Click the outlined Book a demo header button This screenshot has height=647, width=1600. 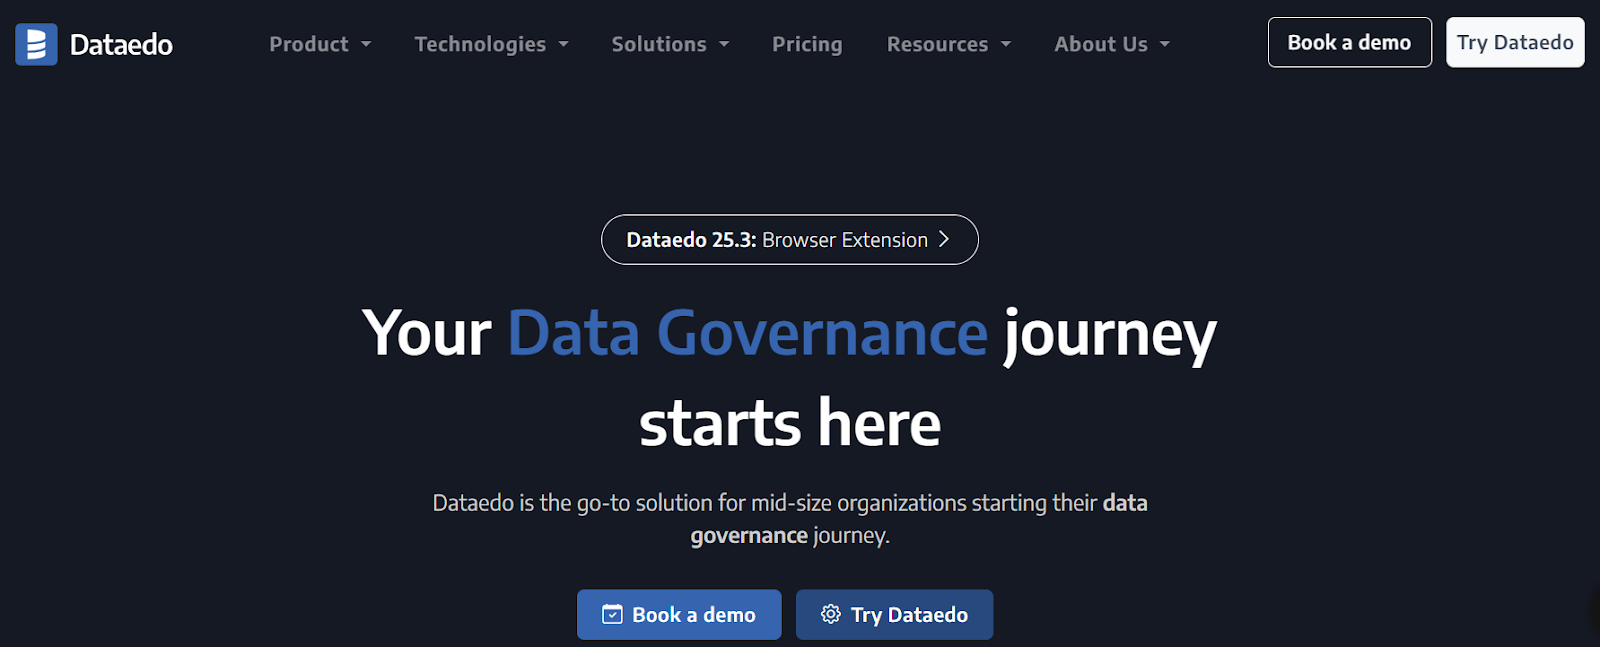click(x=1350, y=42)
